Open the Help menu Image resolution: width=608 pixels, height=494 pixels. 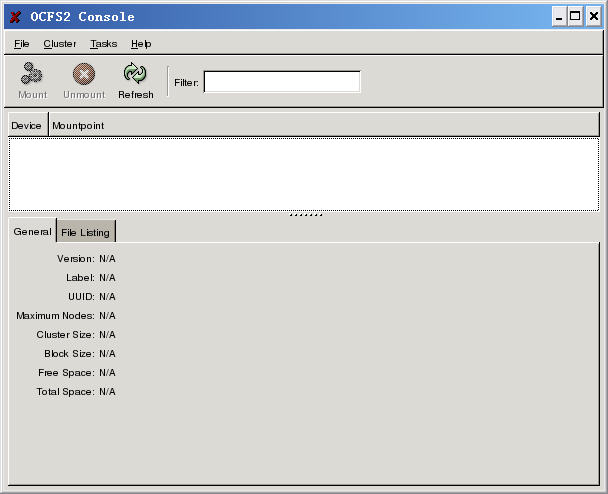[141, 44]
